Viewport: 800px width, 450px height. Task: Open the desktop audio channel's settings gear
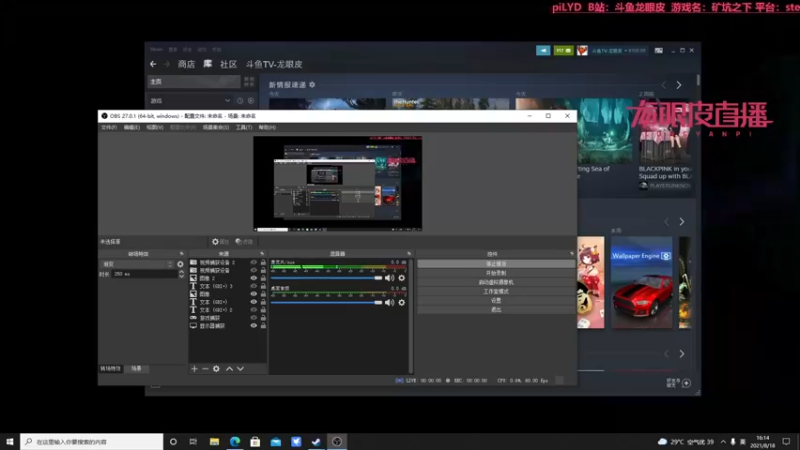(402, 303)
